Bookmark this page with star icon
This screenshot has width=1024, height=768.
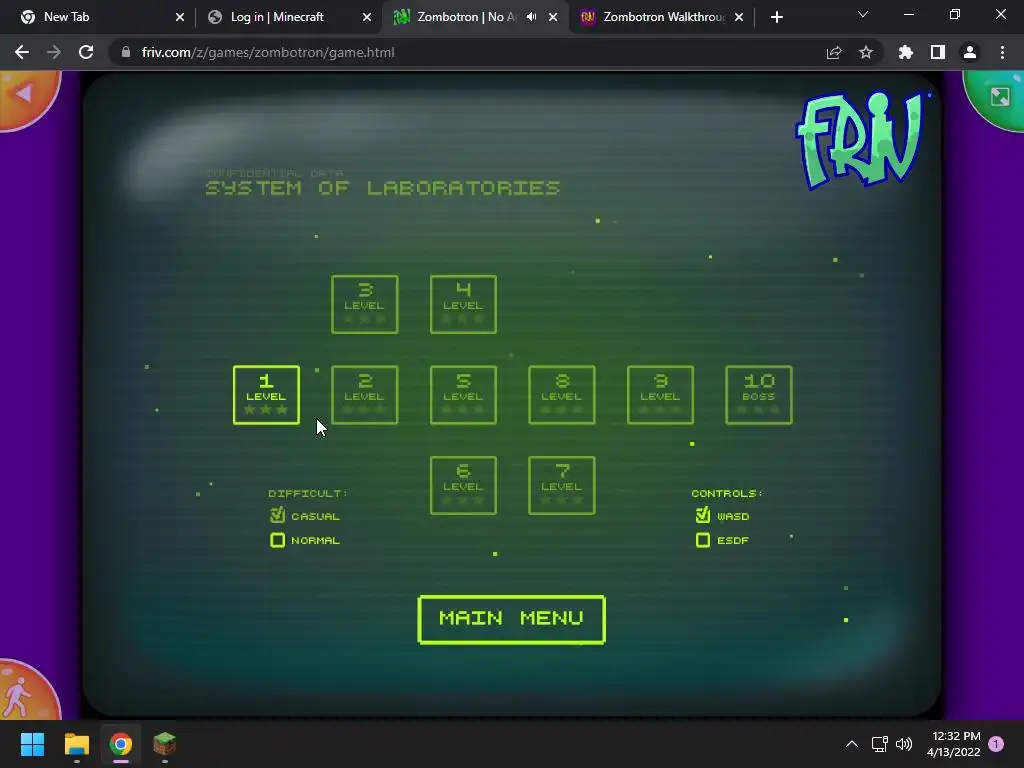(866, 52)
